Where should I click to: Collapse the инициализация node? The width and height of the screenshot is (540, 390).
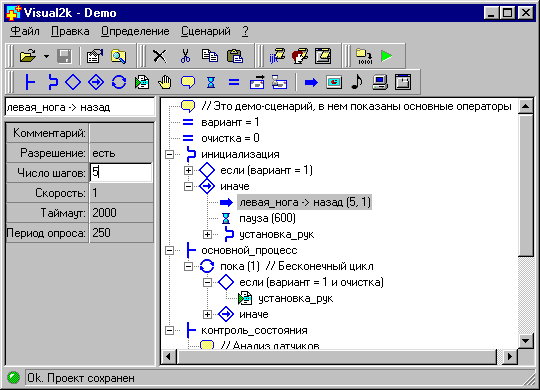169,154
